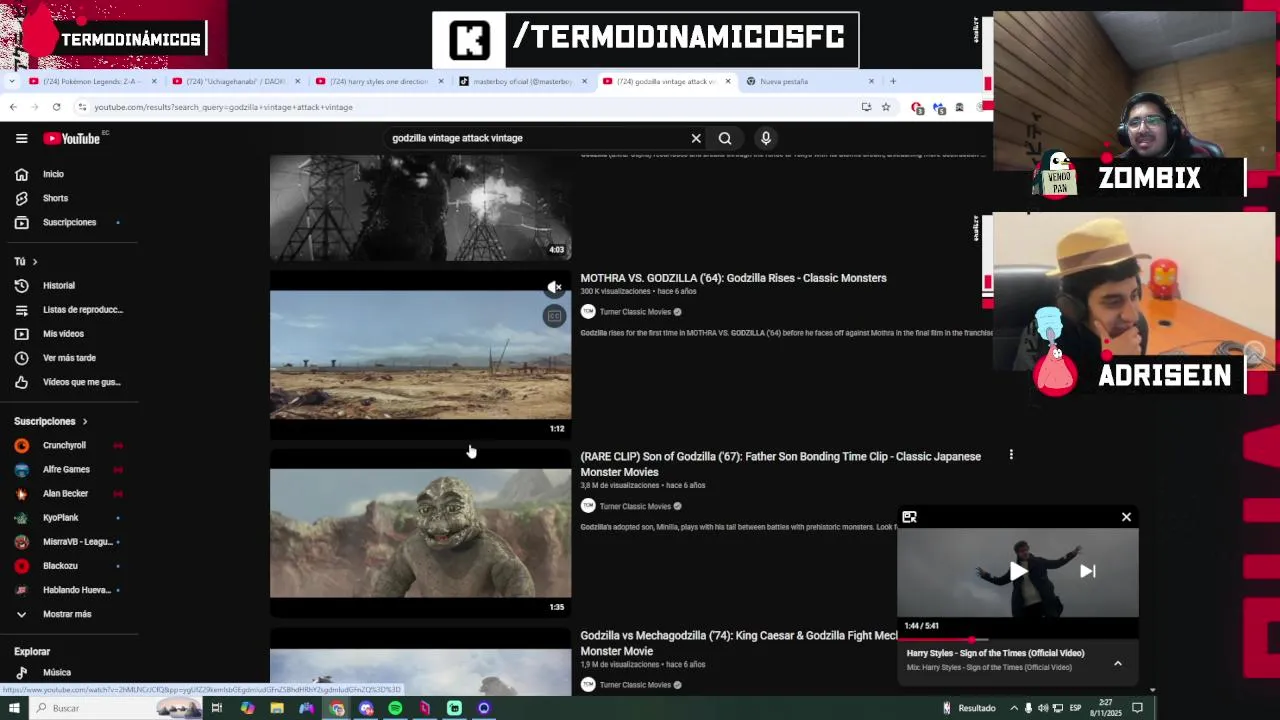1280x720 pixels.
Task: Close the Harry Styles miniplayer
Action: click(x=1126, y=517)
